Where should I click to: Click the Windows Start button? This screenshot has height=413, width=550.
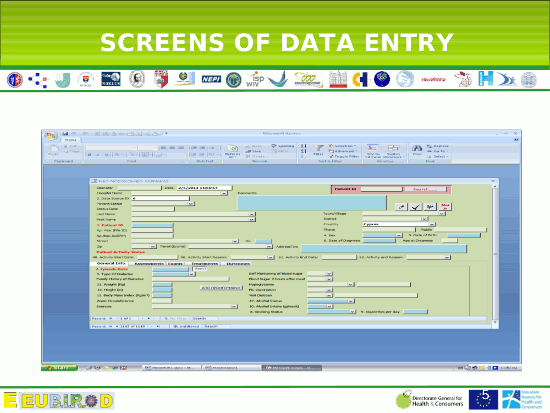[59, 367]
